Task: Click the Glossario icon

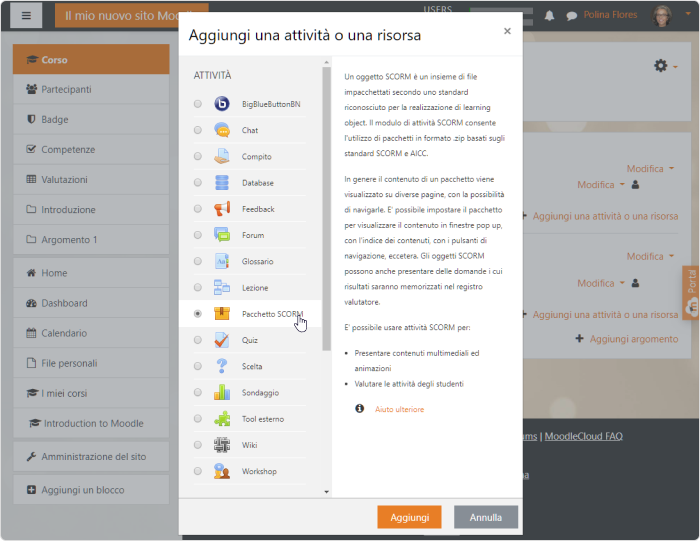Action: pos(222,261)
